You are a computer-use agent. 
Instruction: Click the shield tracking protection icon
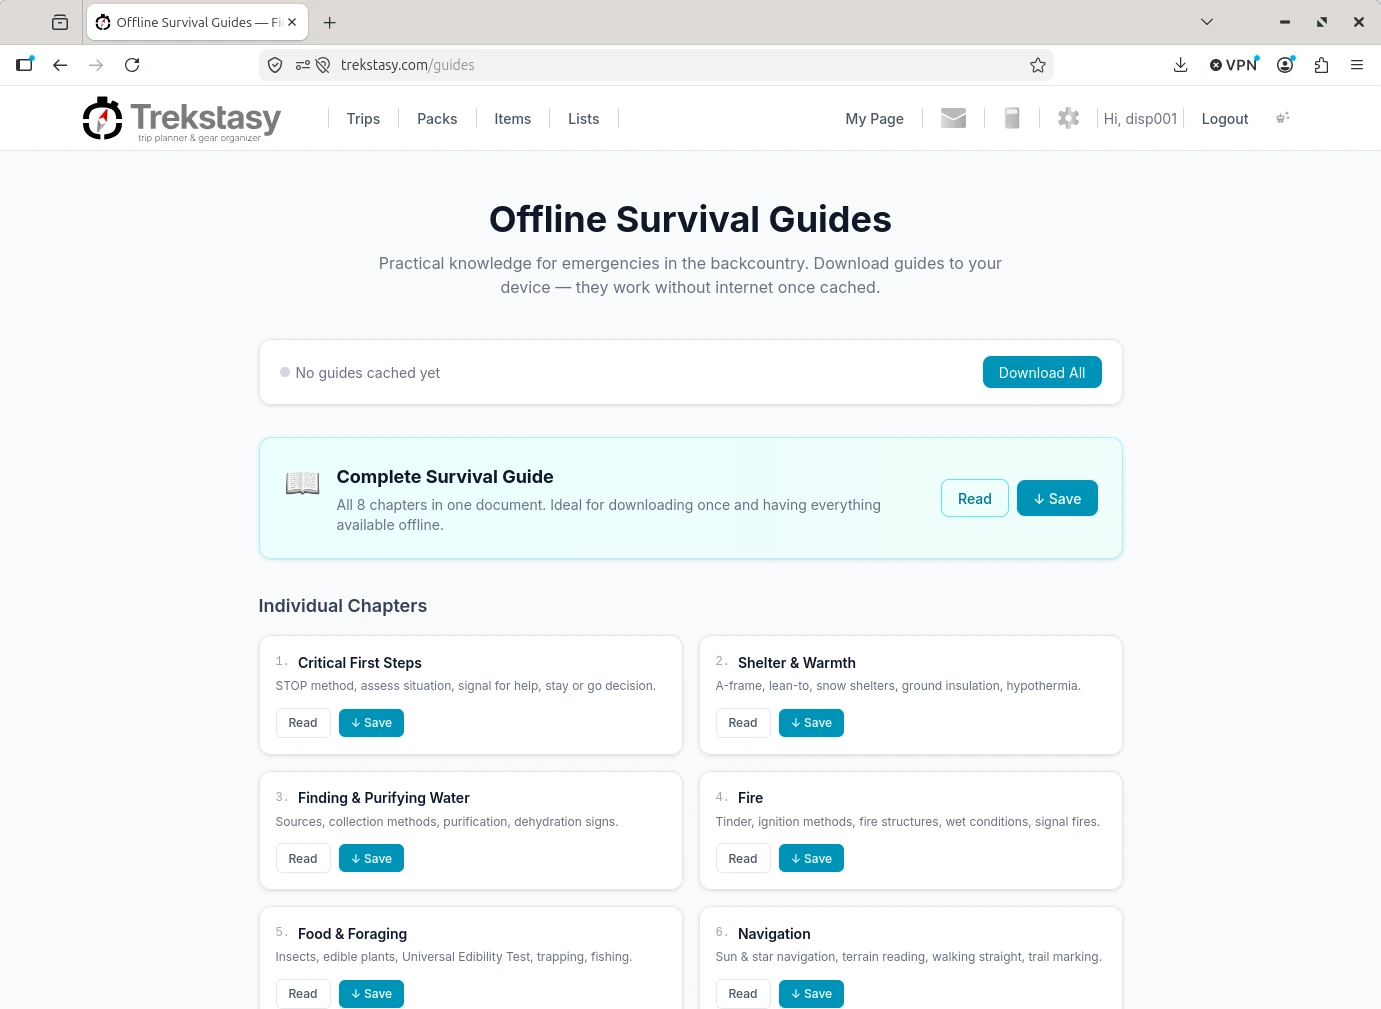tap(275, 65)
